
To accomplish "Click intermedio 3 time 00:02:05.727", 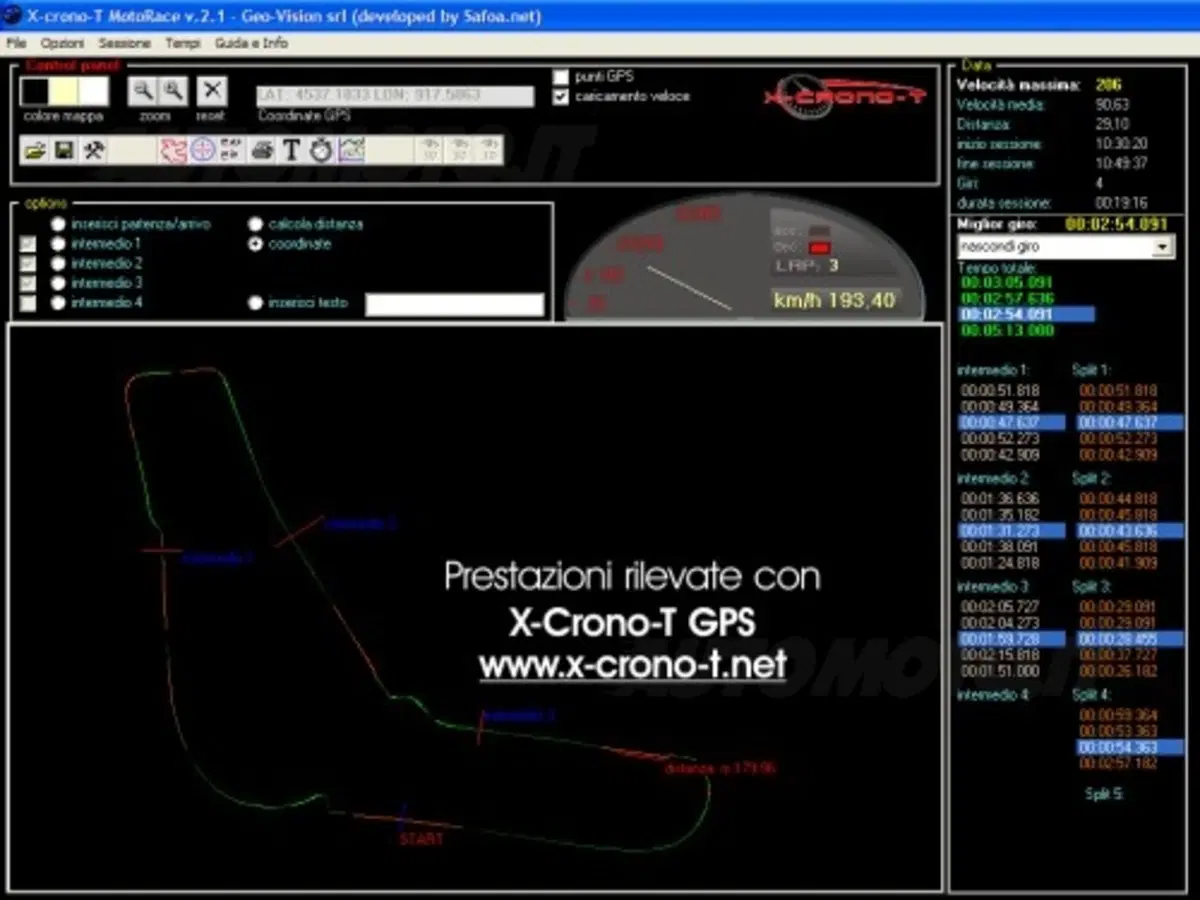I will click(1000, 606).
